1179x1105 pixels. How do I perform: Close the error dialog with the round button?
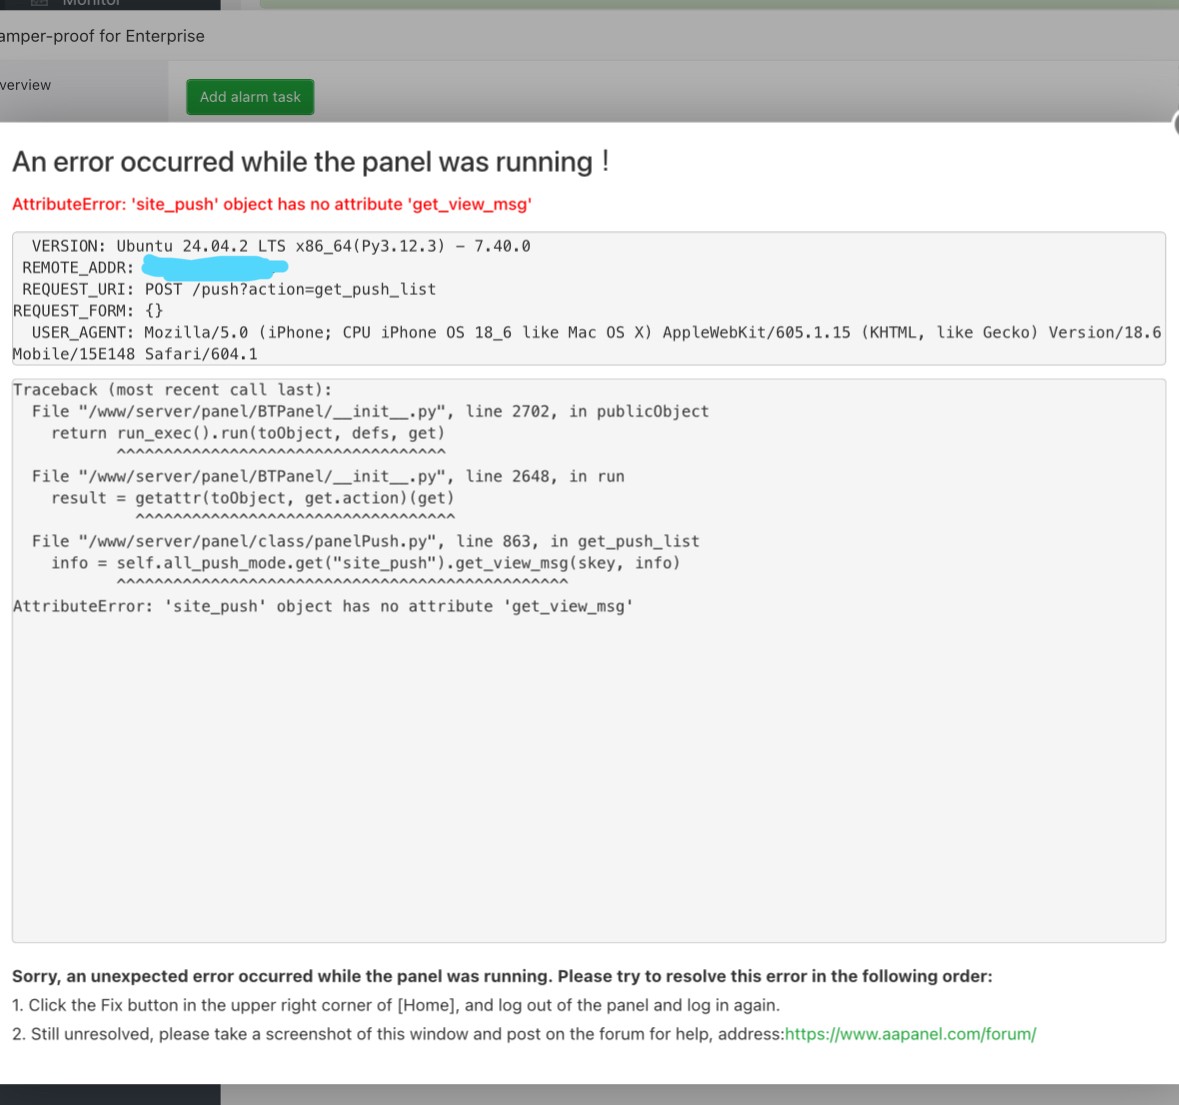(1175, 123)
